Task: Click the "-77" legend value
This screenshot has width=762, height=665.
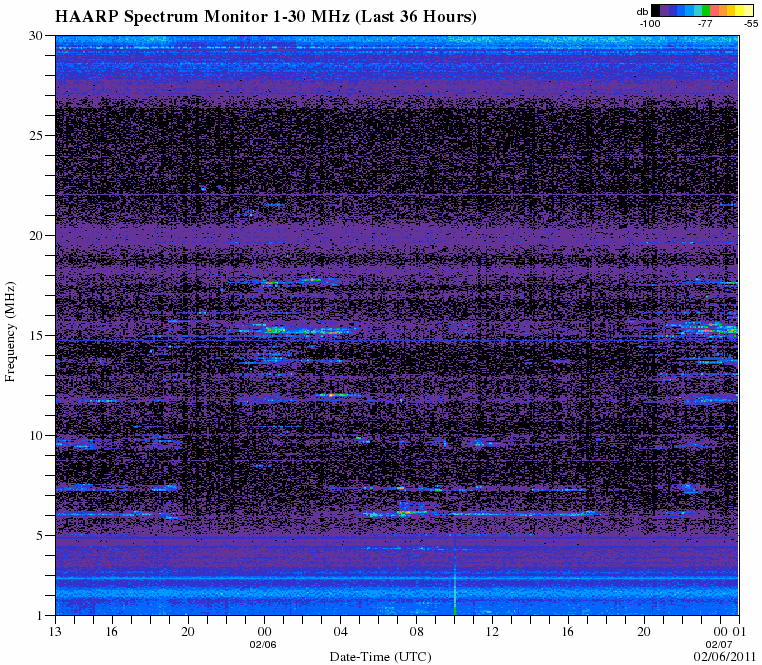Action: click(705, 24)
